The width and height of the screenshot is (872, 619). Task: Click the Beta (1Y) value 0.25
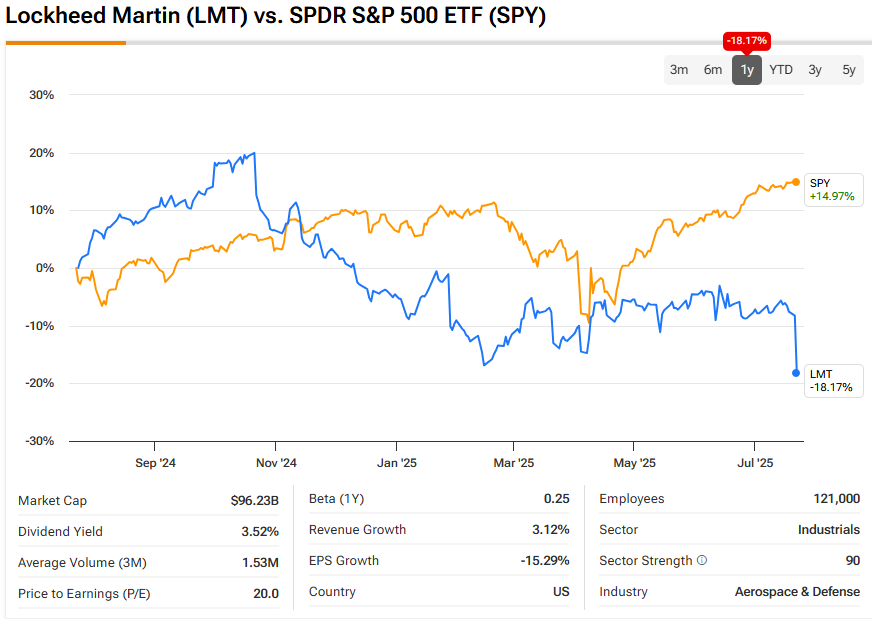(x=557, y=499)
